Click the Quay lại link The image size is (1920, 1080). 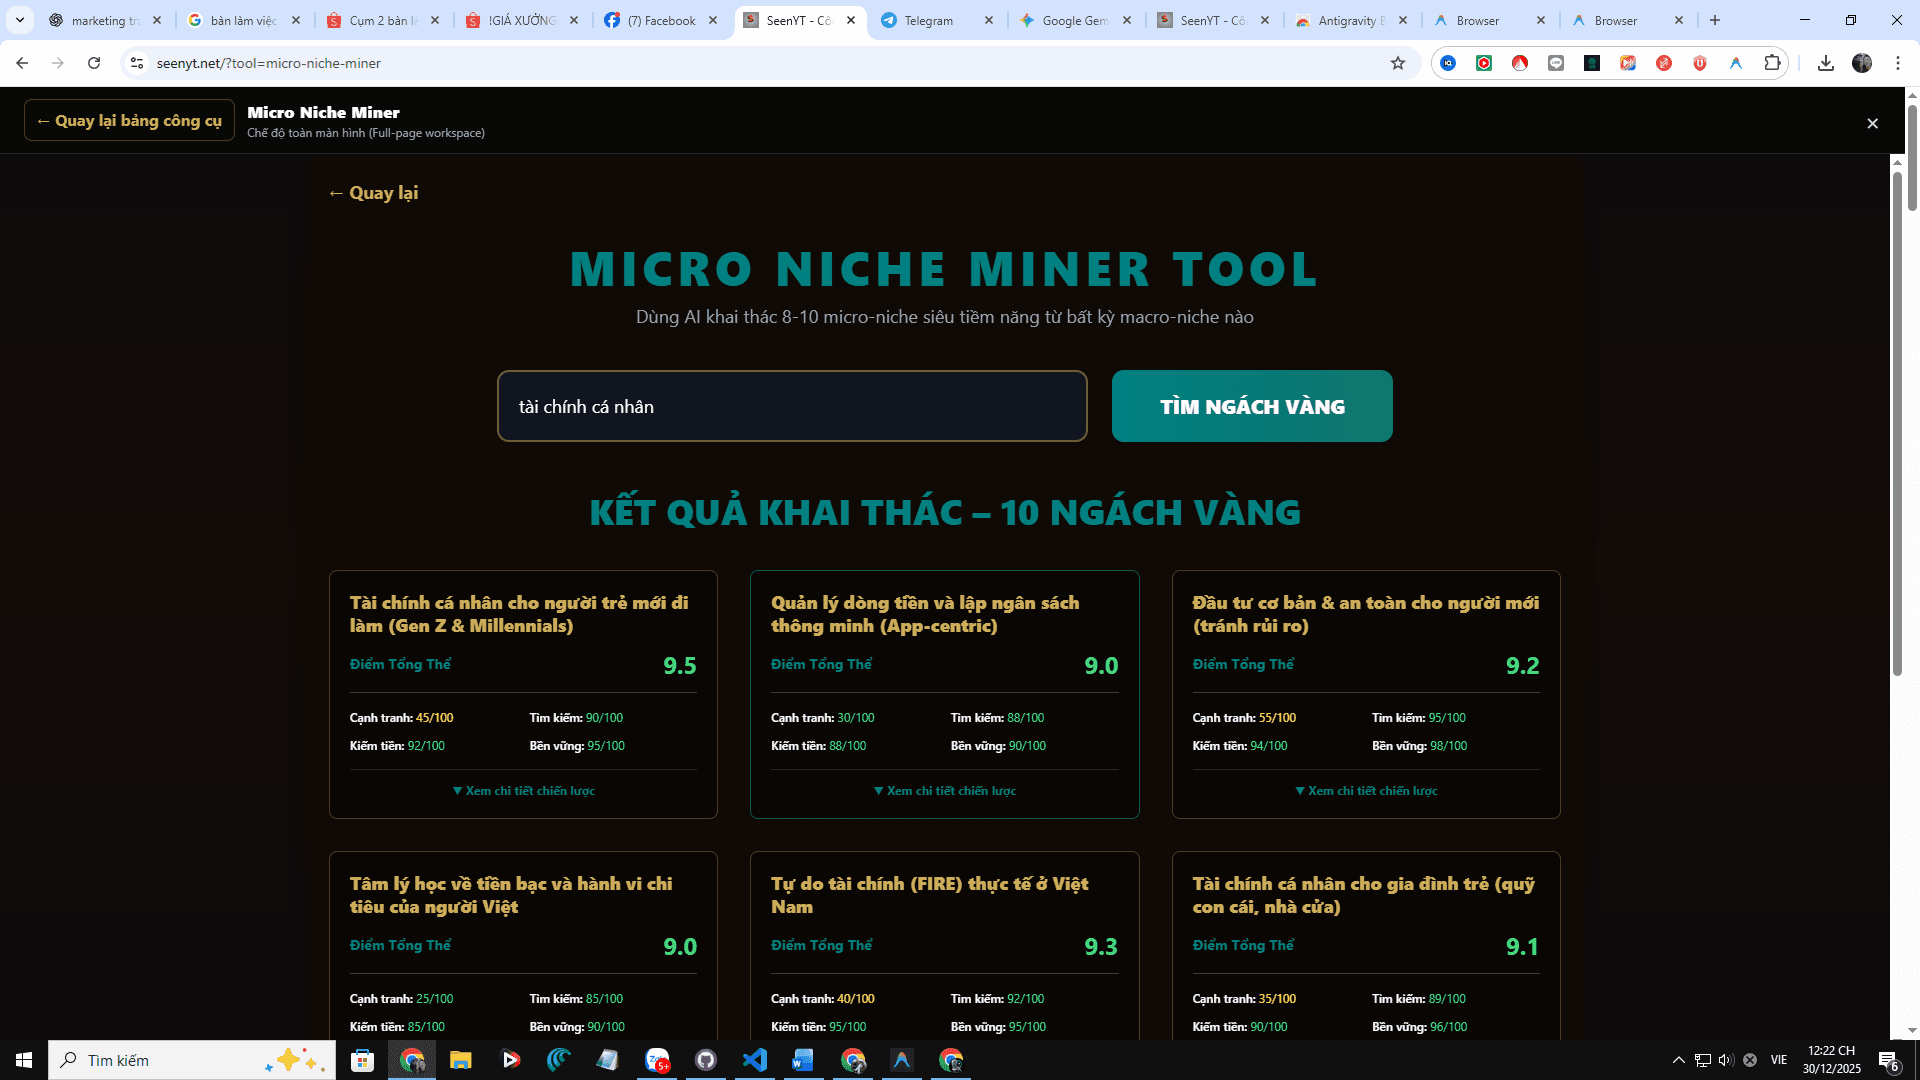(x=373, y=193)
